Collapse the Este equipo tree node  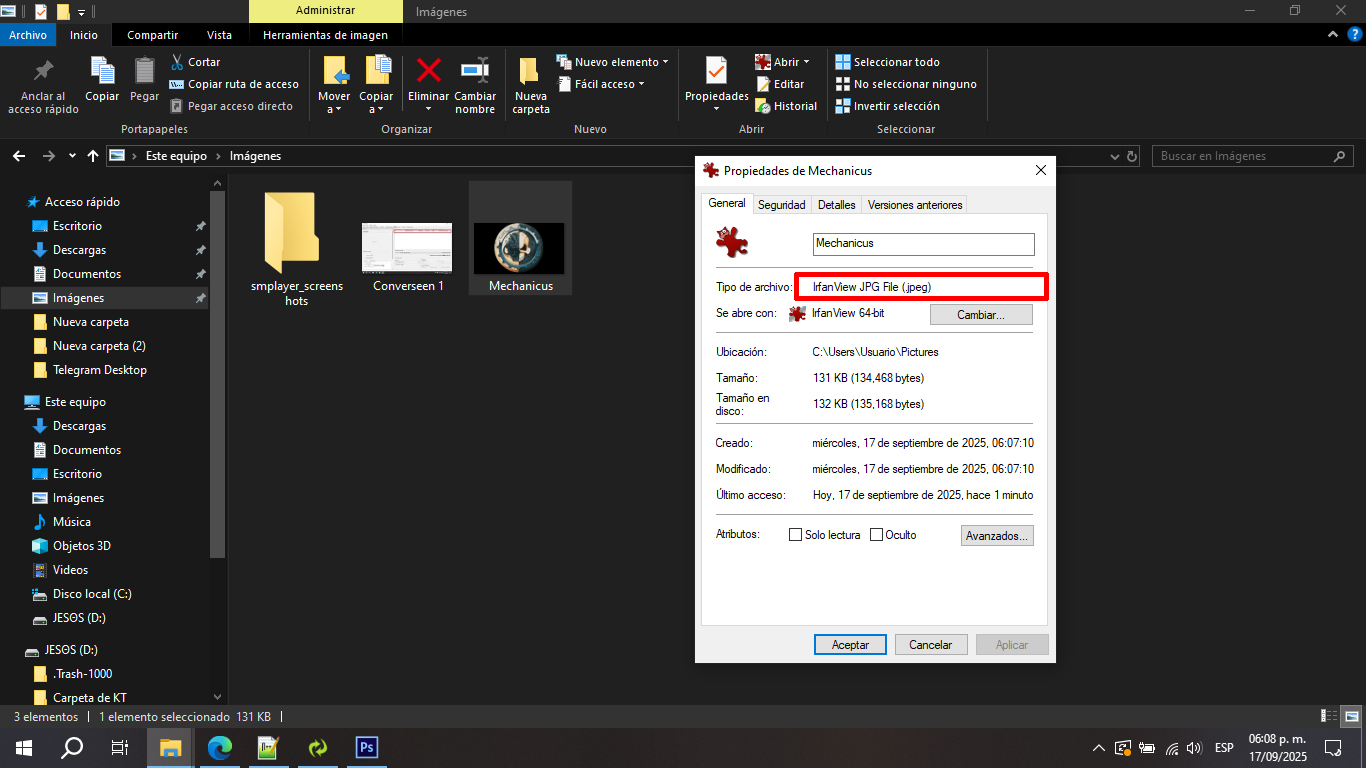tap(14, 402)
